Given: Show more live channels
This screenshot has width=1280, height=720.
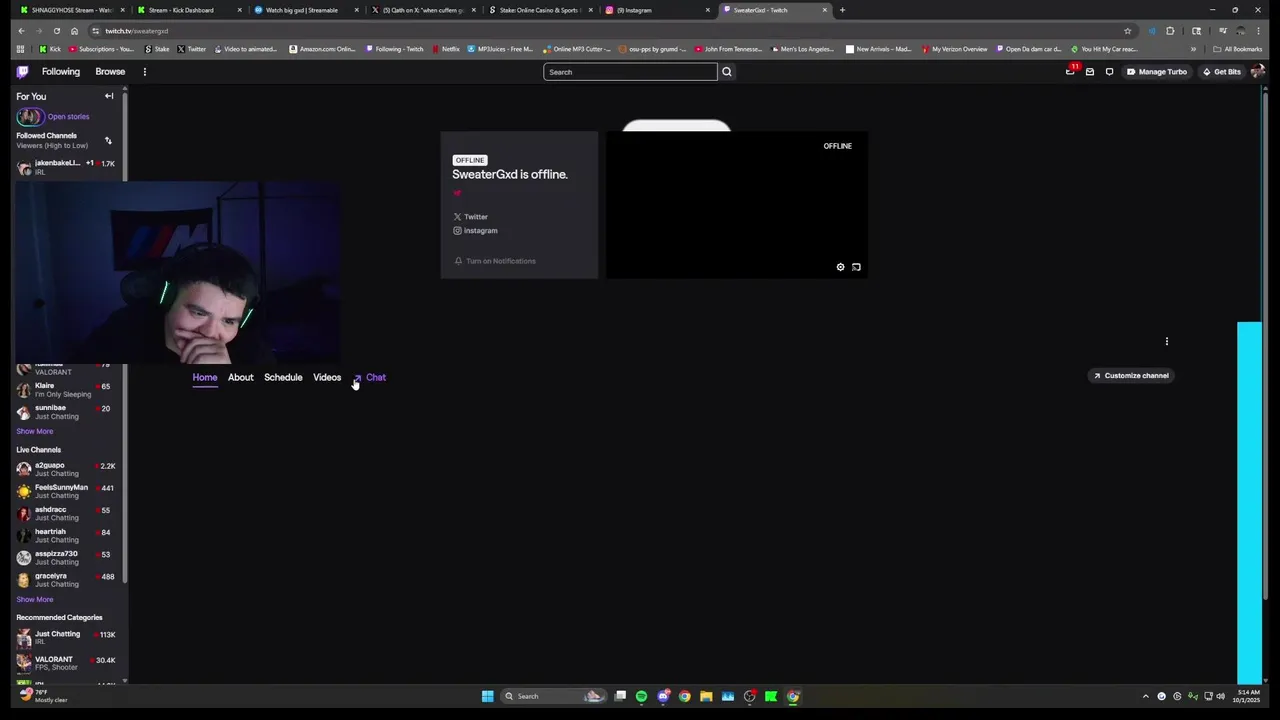Looking at the screenshot, I should tap(34, 600).
